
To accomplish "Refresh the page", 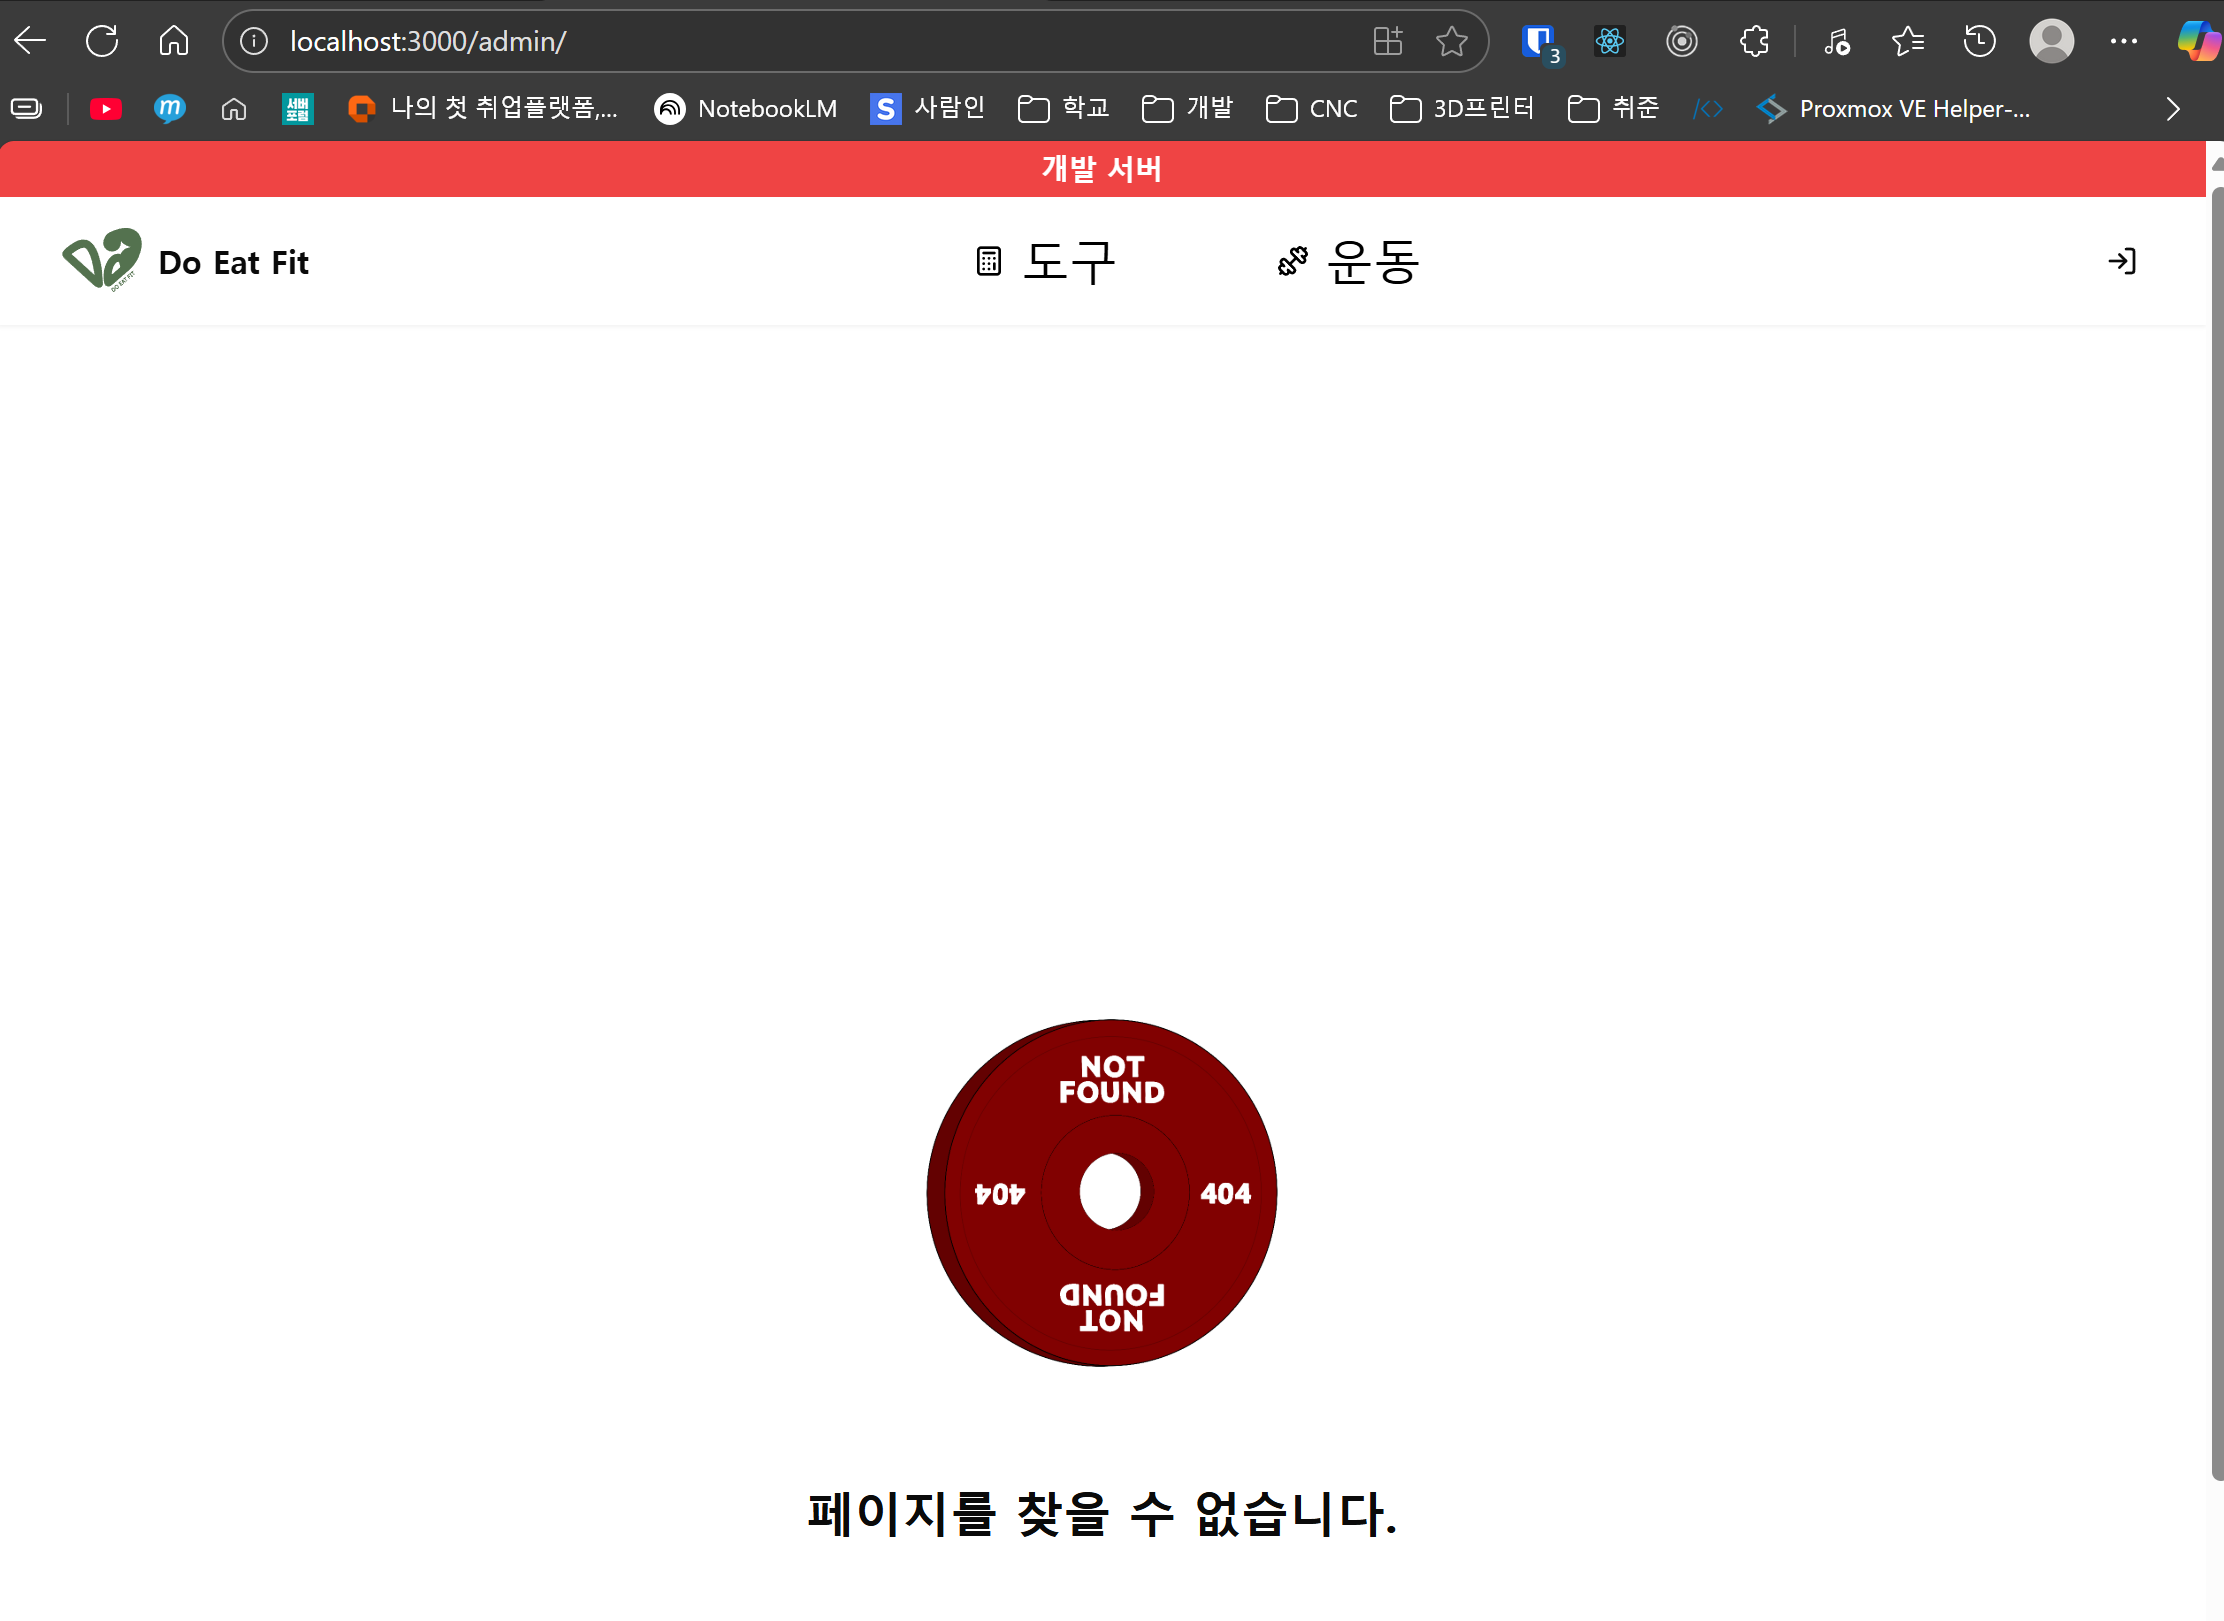I will (102, 41).
